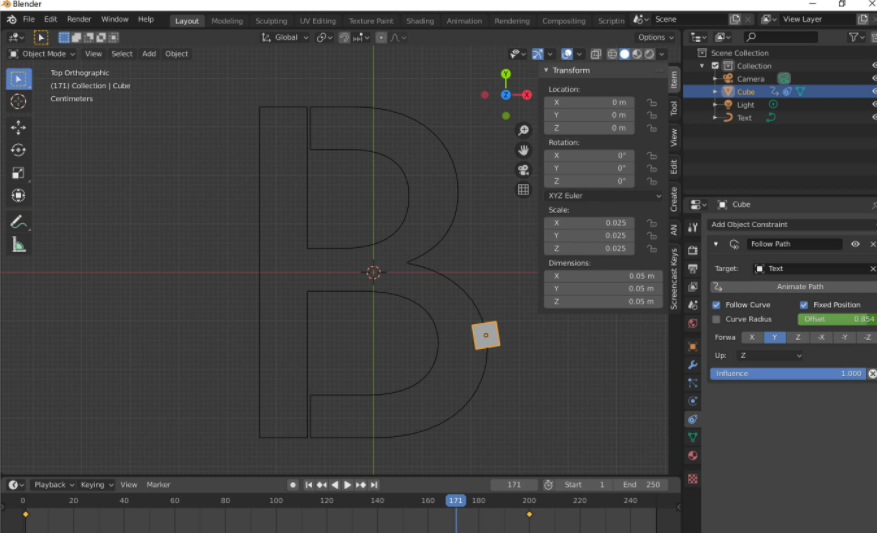
Task: Select the Measure tool
Action: coord(18,244)
